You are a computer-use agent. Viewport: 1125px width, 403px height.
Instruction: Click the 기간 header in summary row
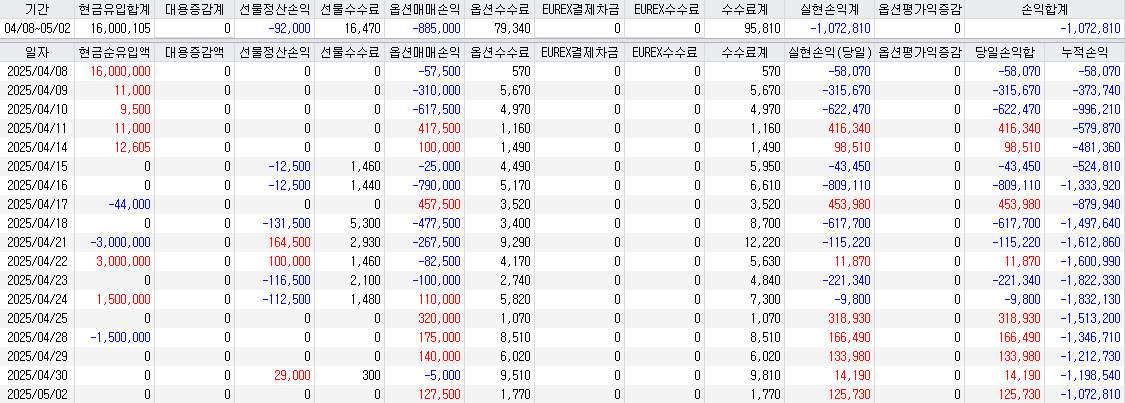(36, 9)
